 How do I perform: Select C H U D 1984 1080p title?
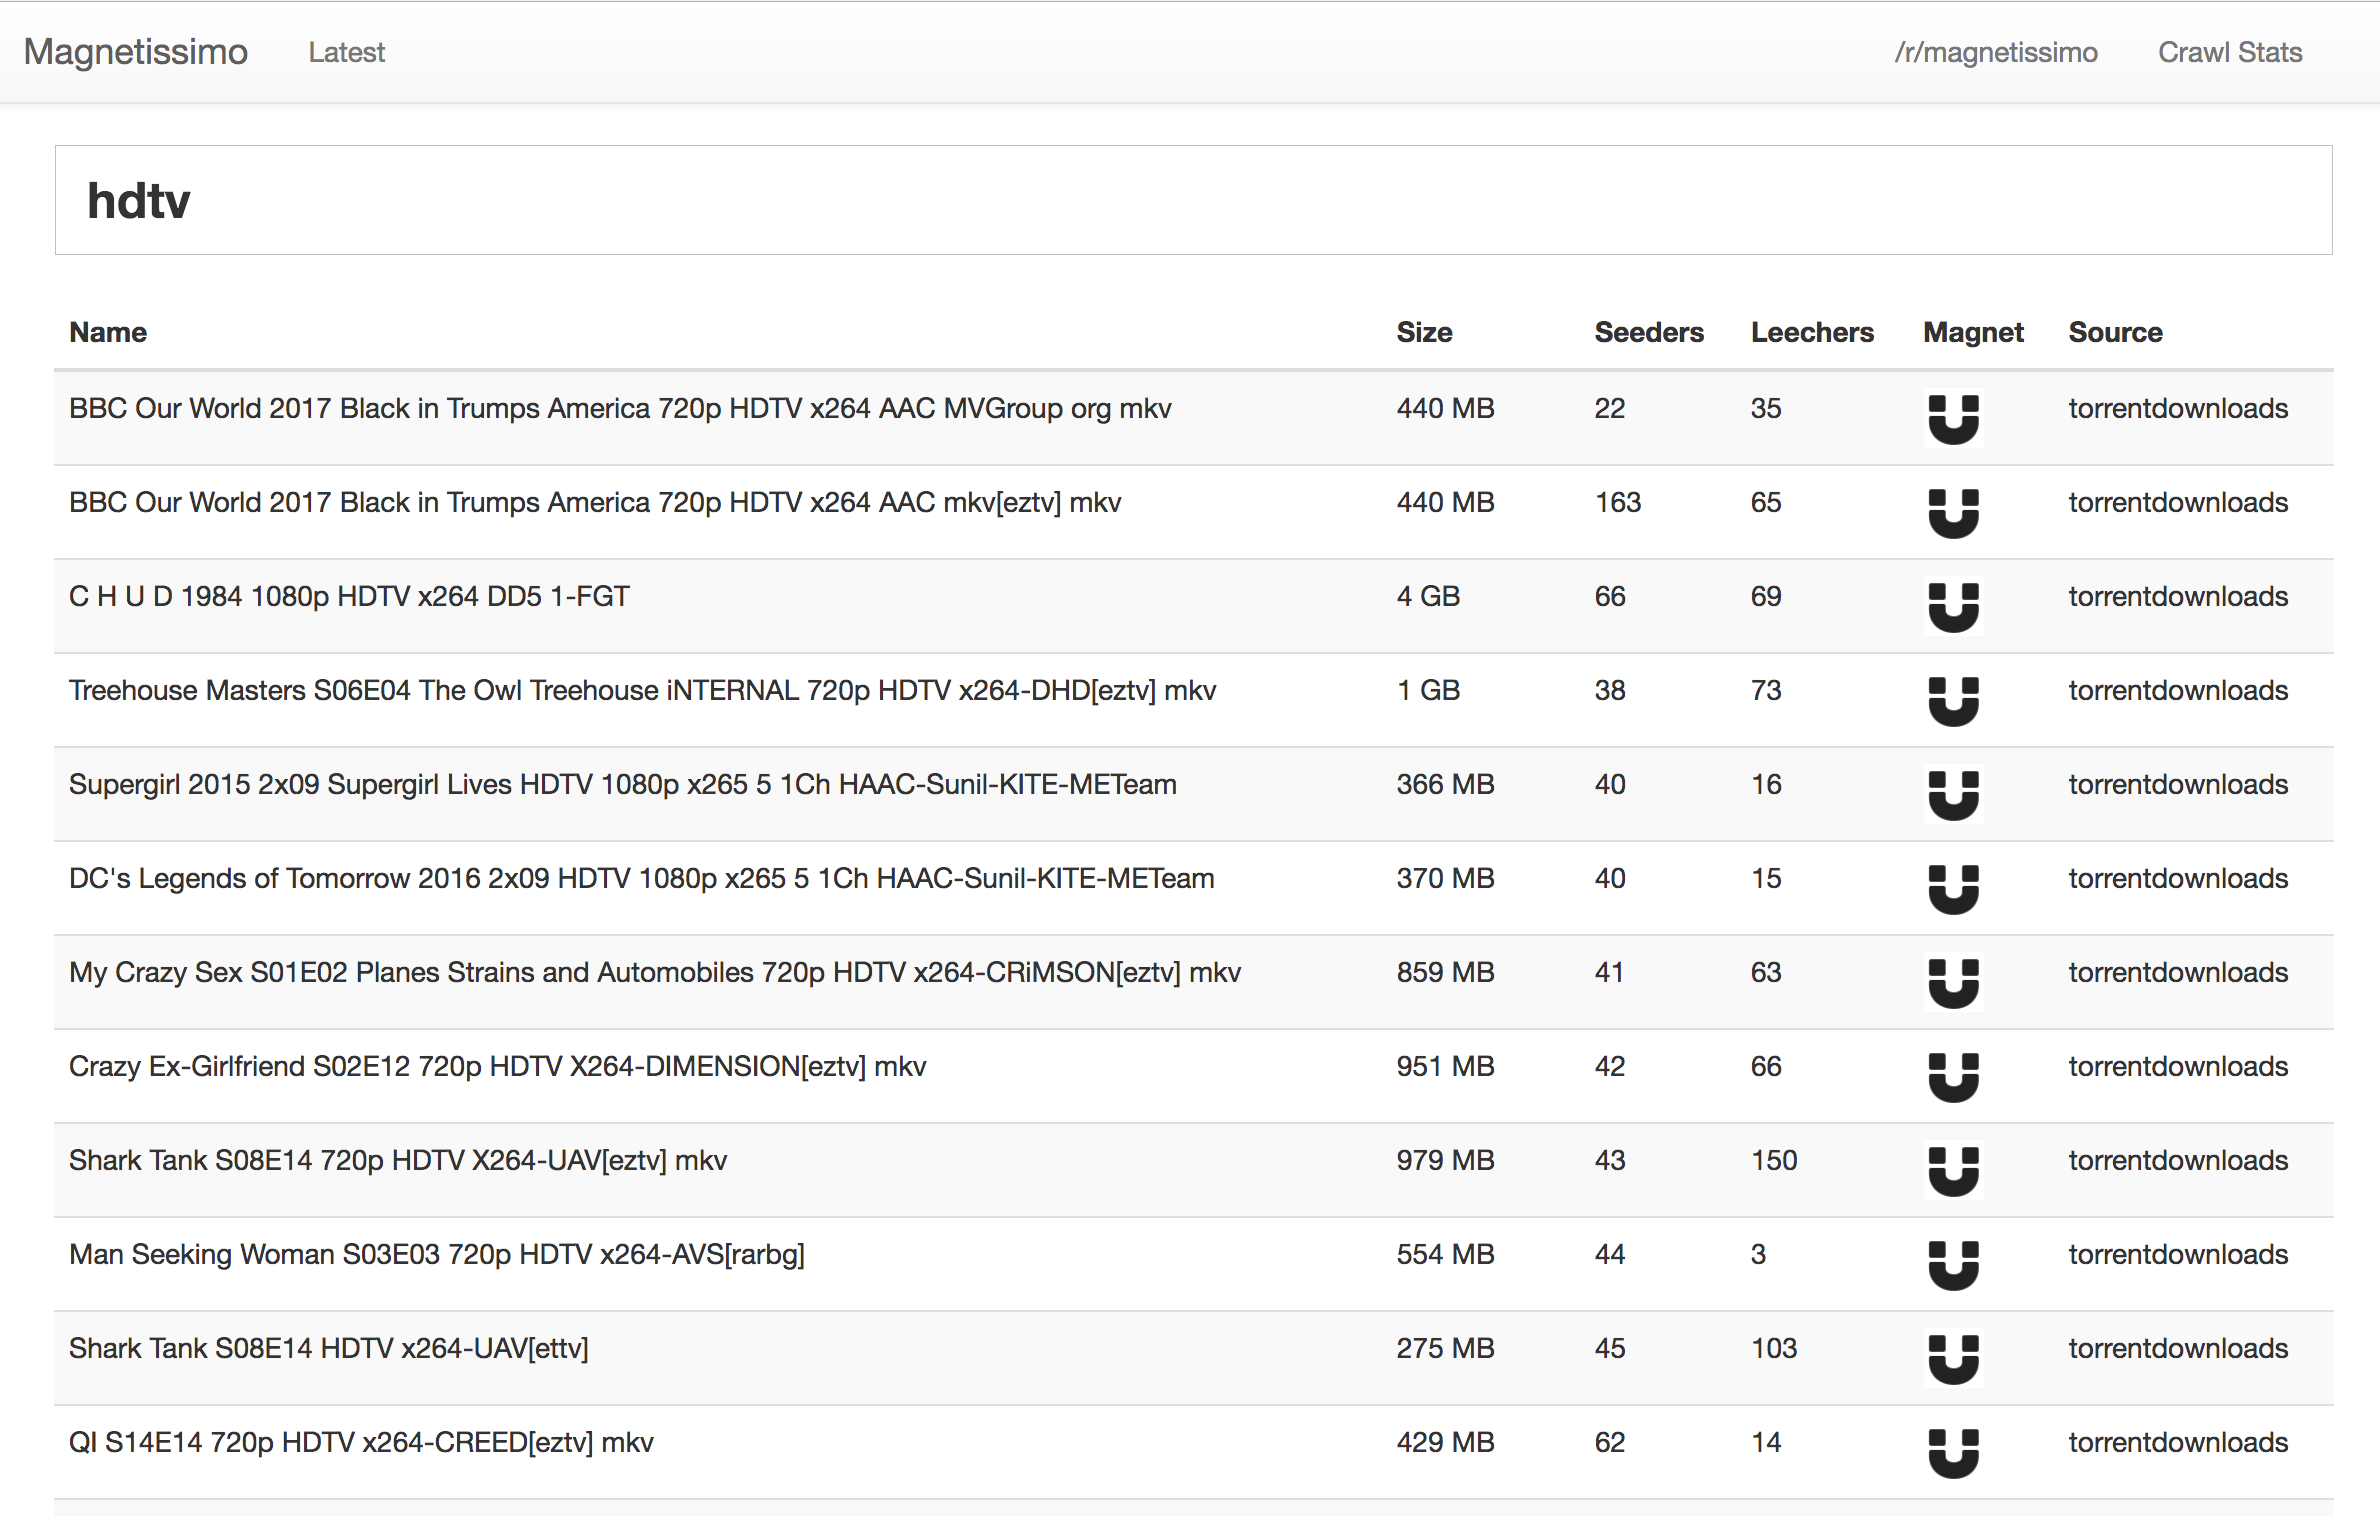pos(349,596)
